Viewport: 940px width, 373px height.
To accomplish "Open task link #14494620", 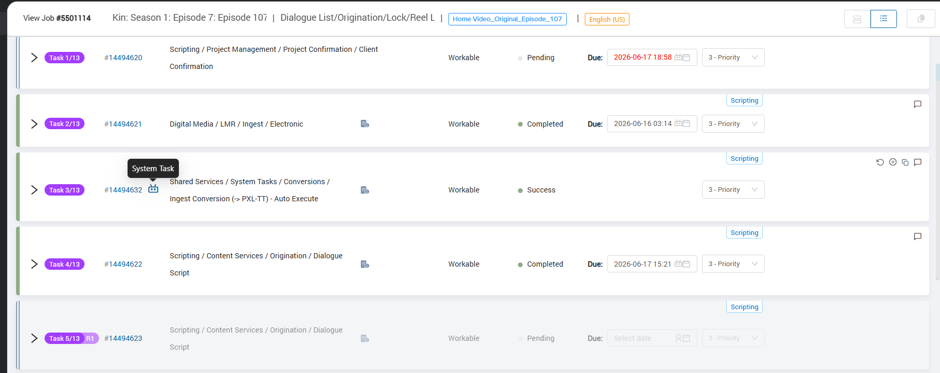I will click(x=123, y=58).
